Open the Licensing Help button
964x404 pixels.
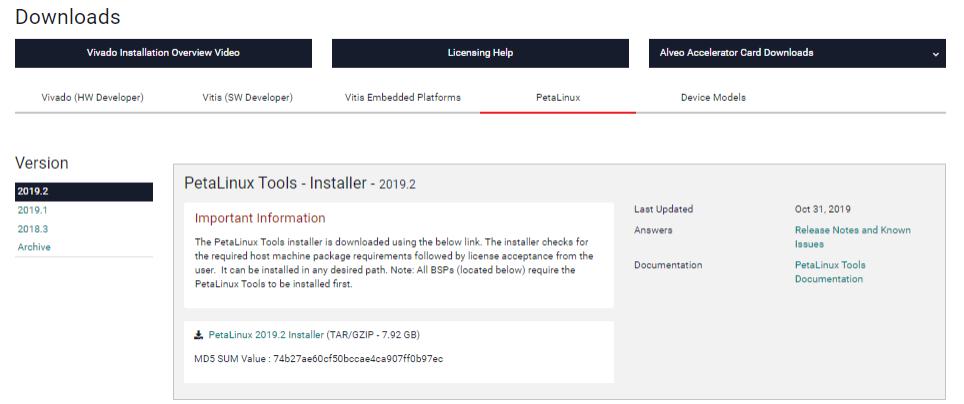(480, 53)
